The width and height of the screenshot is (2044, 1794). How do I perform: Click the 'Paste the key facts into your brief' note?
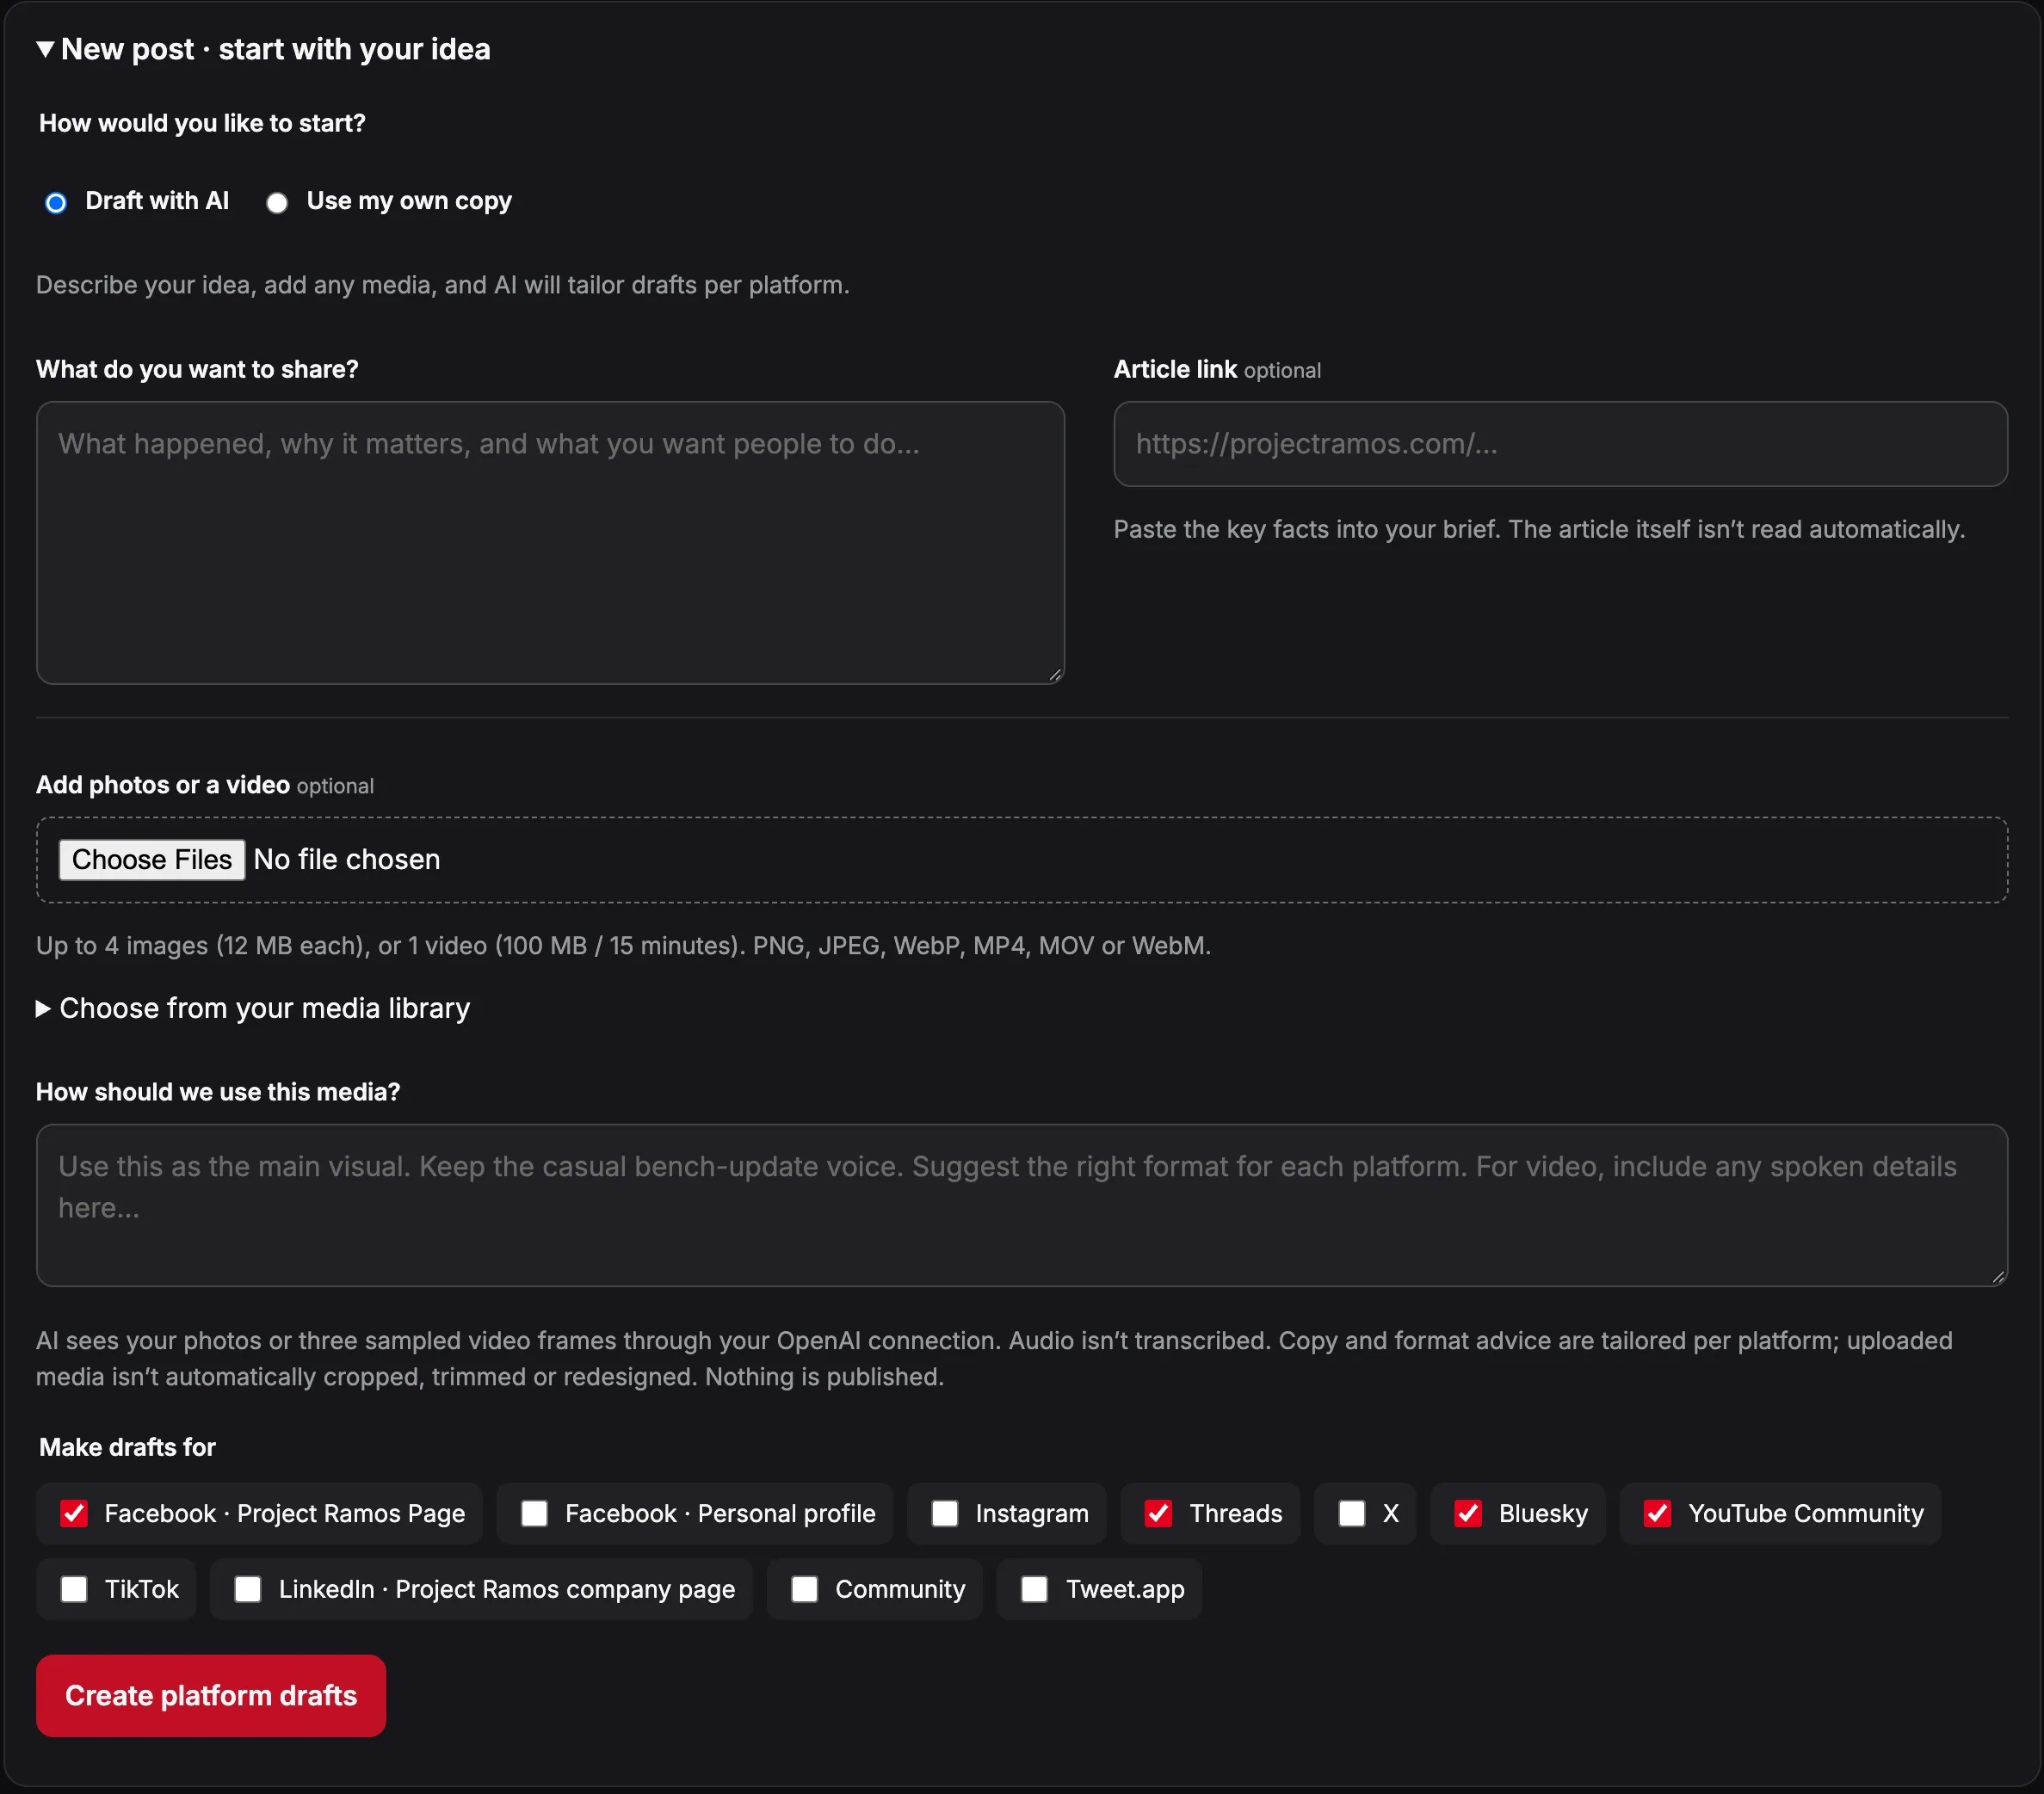pyautogui.click(x=1539, y=529)
